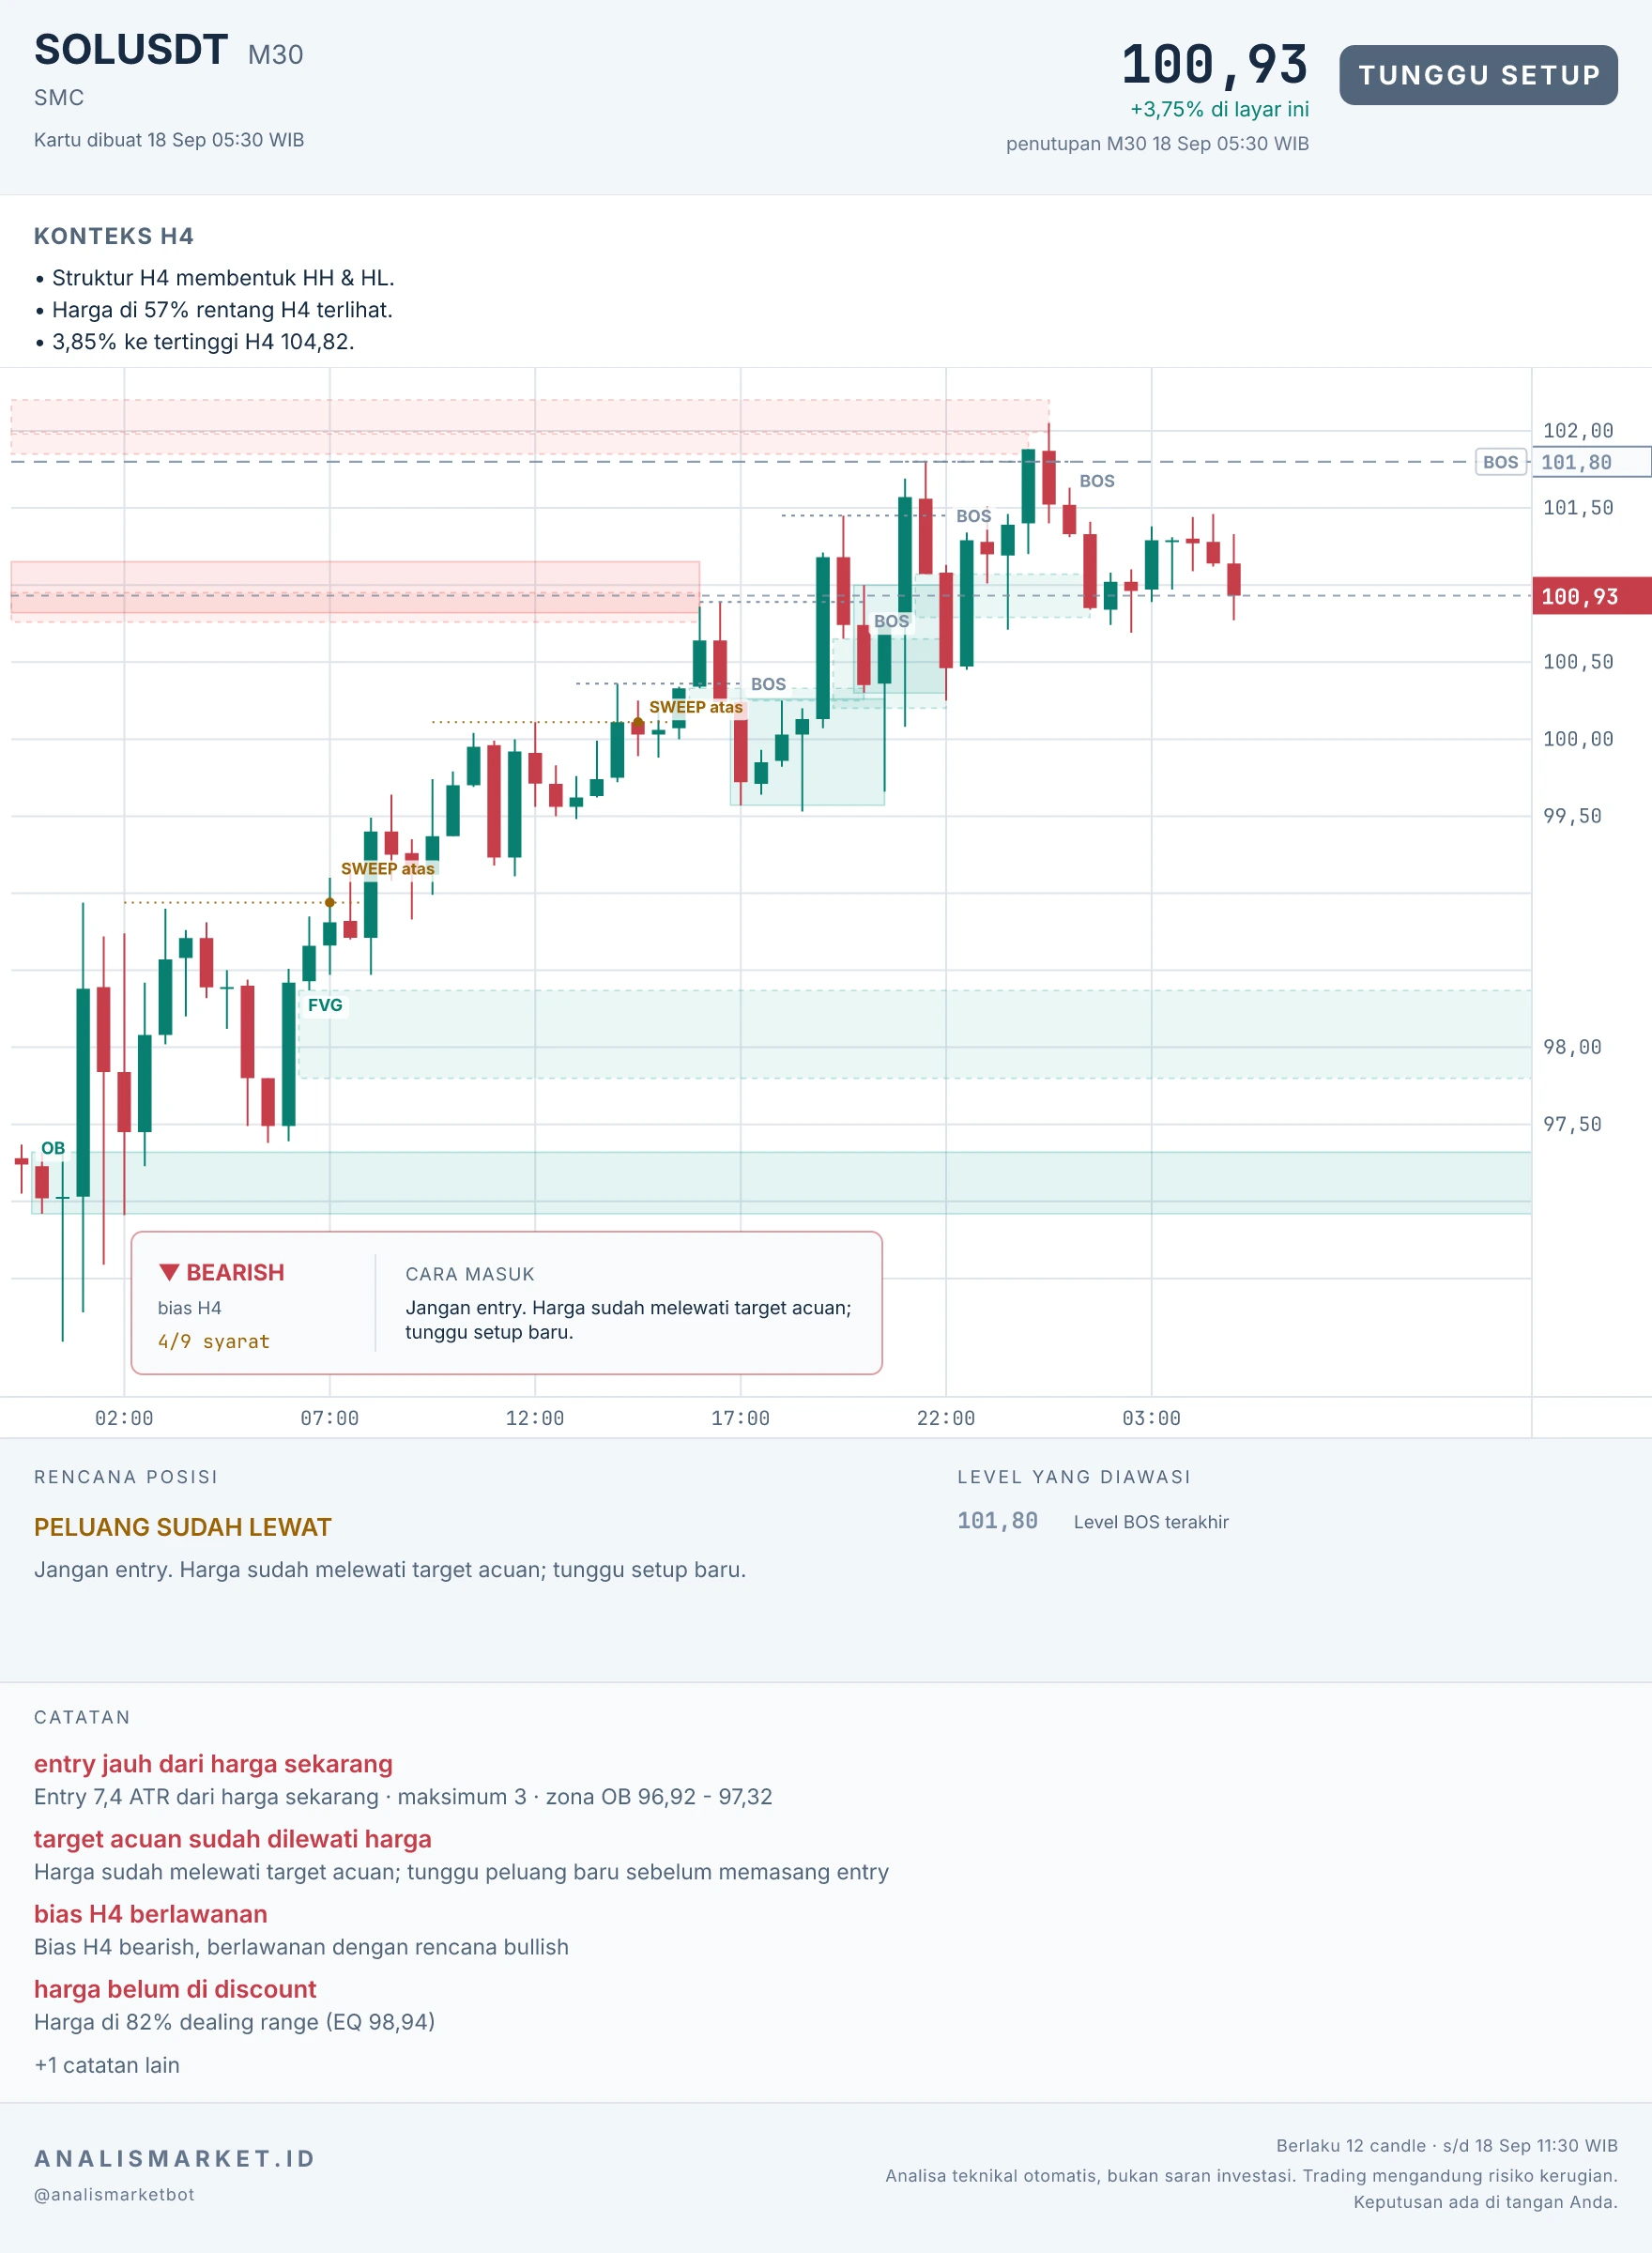Click the PELUANG SUDAH LEWAT heading
The width and height of the screenshot is (1652, 2253).
pos(183,1527)
